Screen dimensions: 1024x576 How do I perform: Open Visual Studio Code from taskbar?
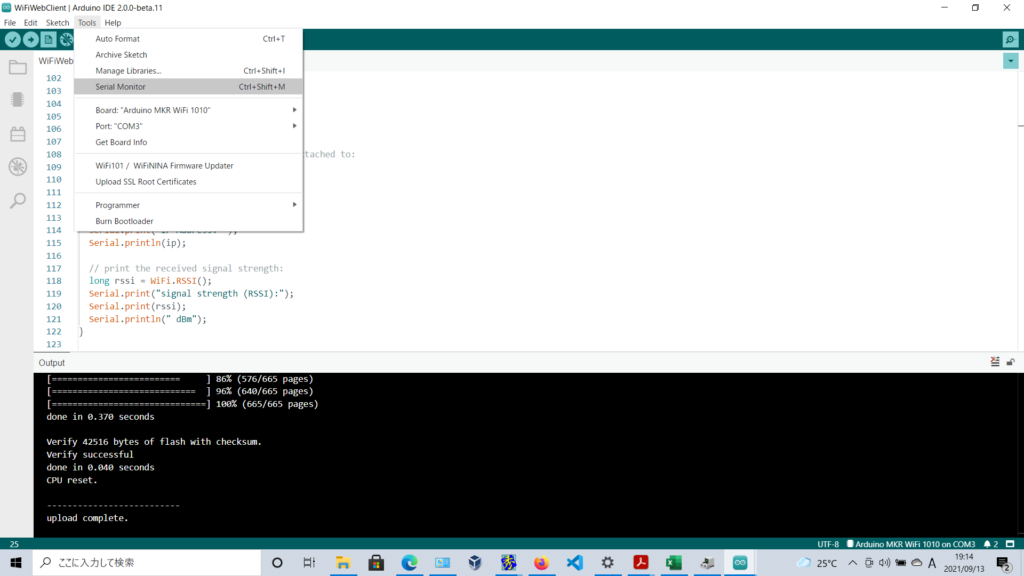pos(575,562)
